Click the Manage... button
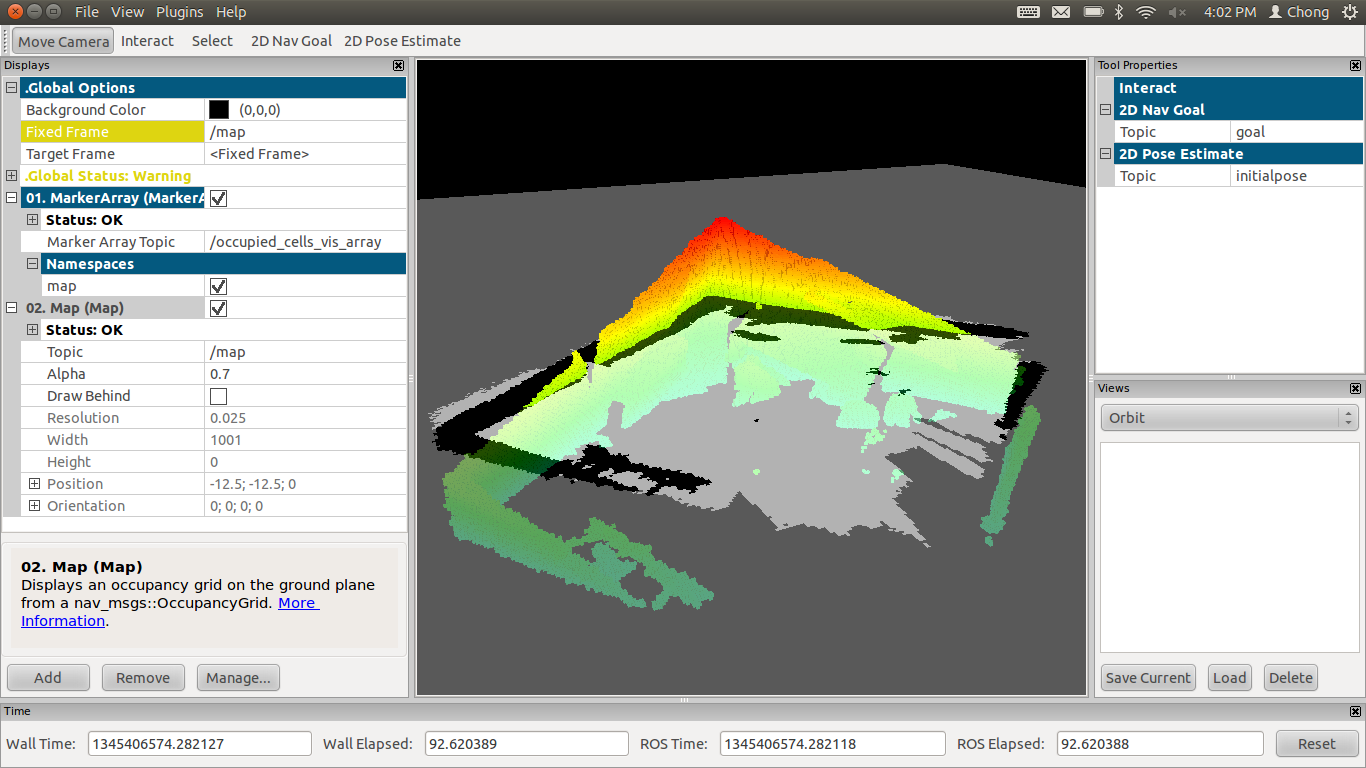 tap(238, 677)
